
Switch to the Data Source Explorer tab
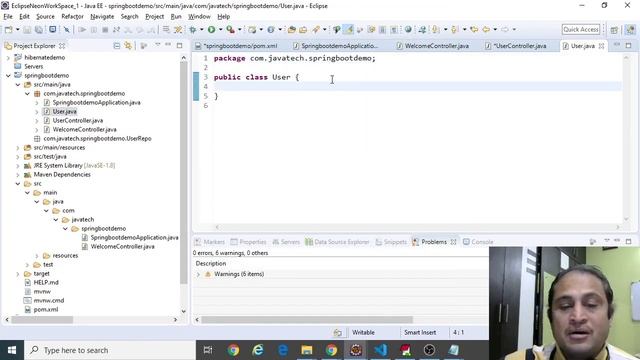pyautogui.click(x=337, y=242)
